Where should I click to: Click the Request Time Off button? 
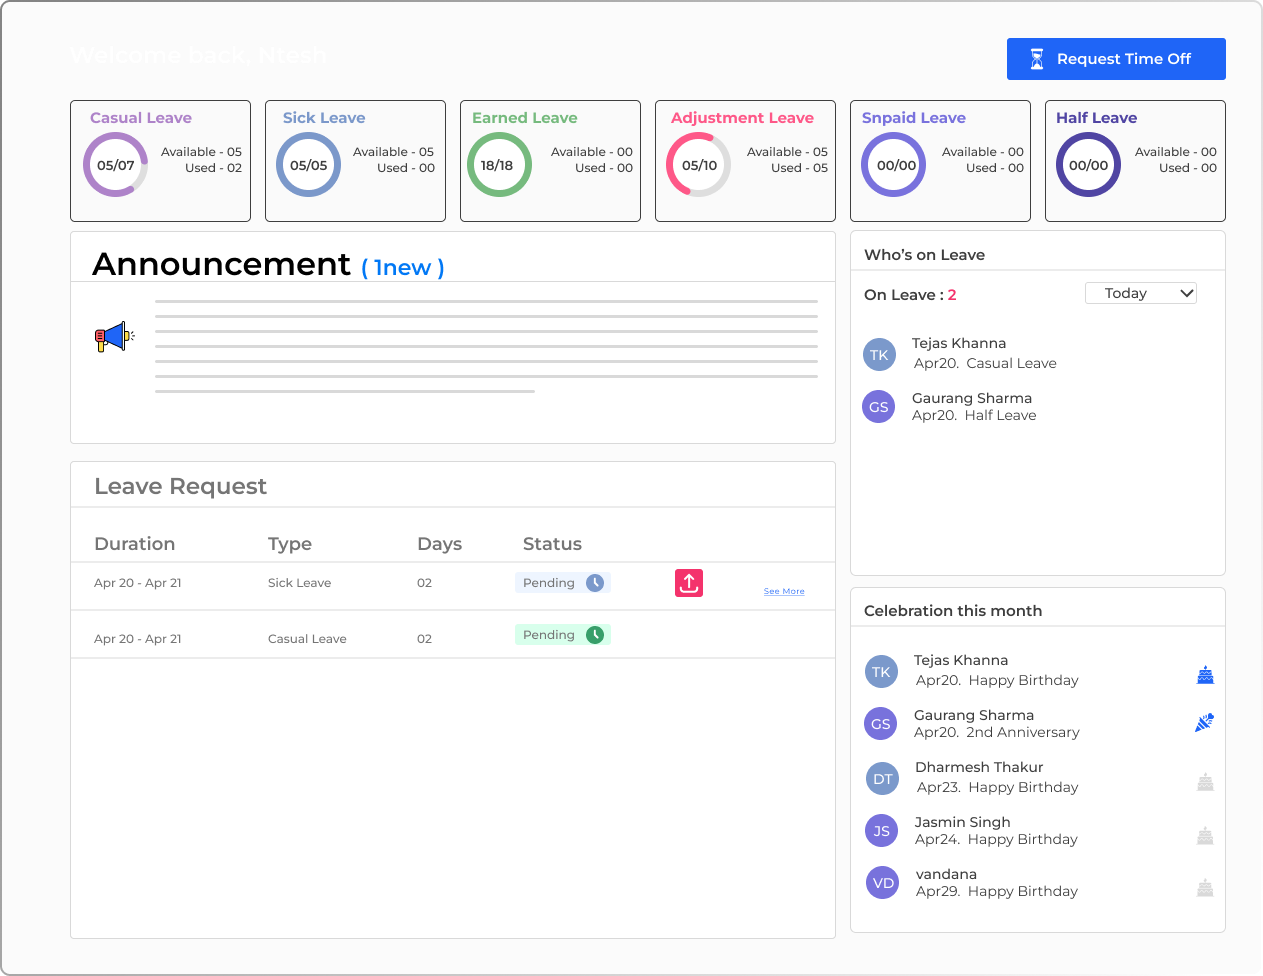(x=1116, y=59)
